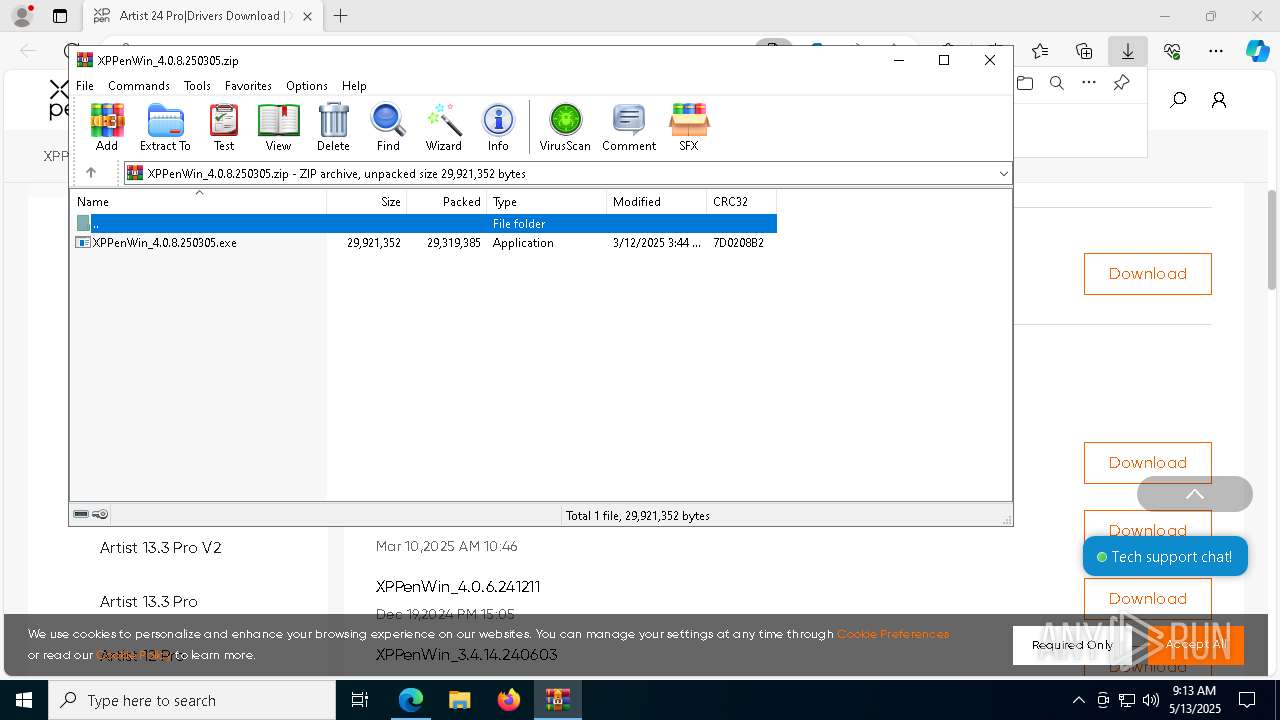The image size is (1280, 720).
Task: Open the Commands menu
Action: point(139,86)
